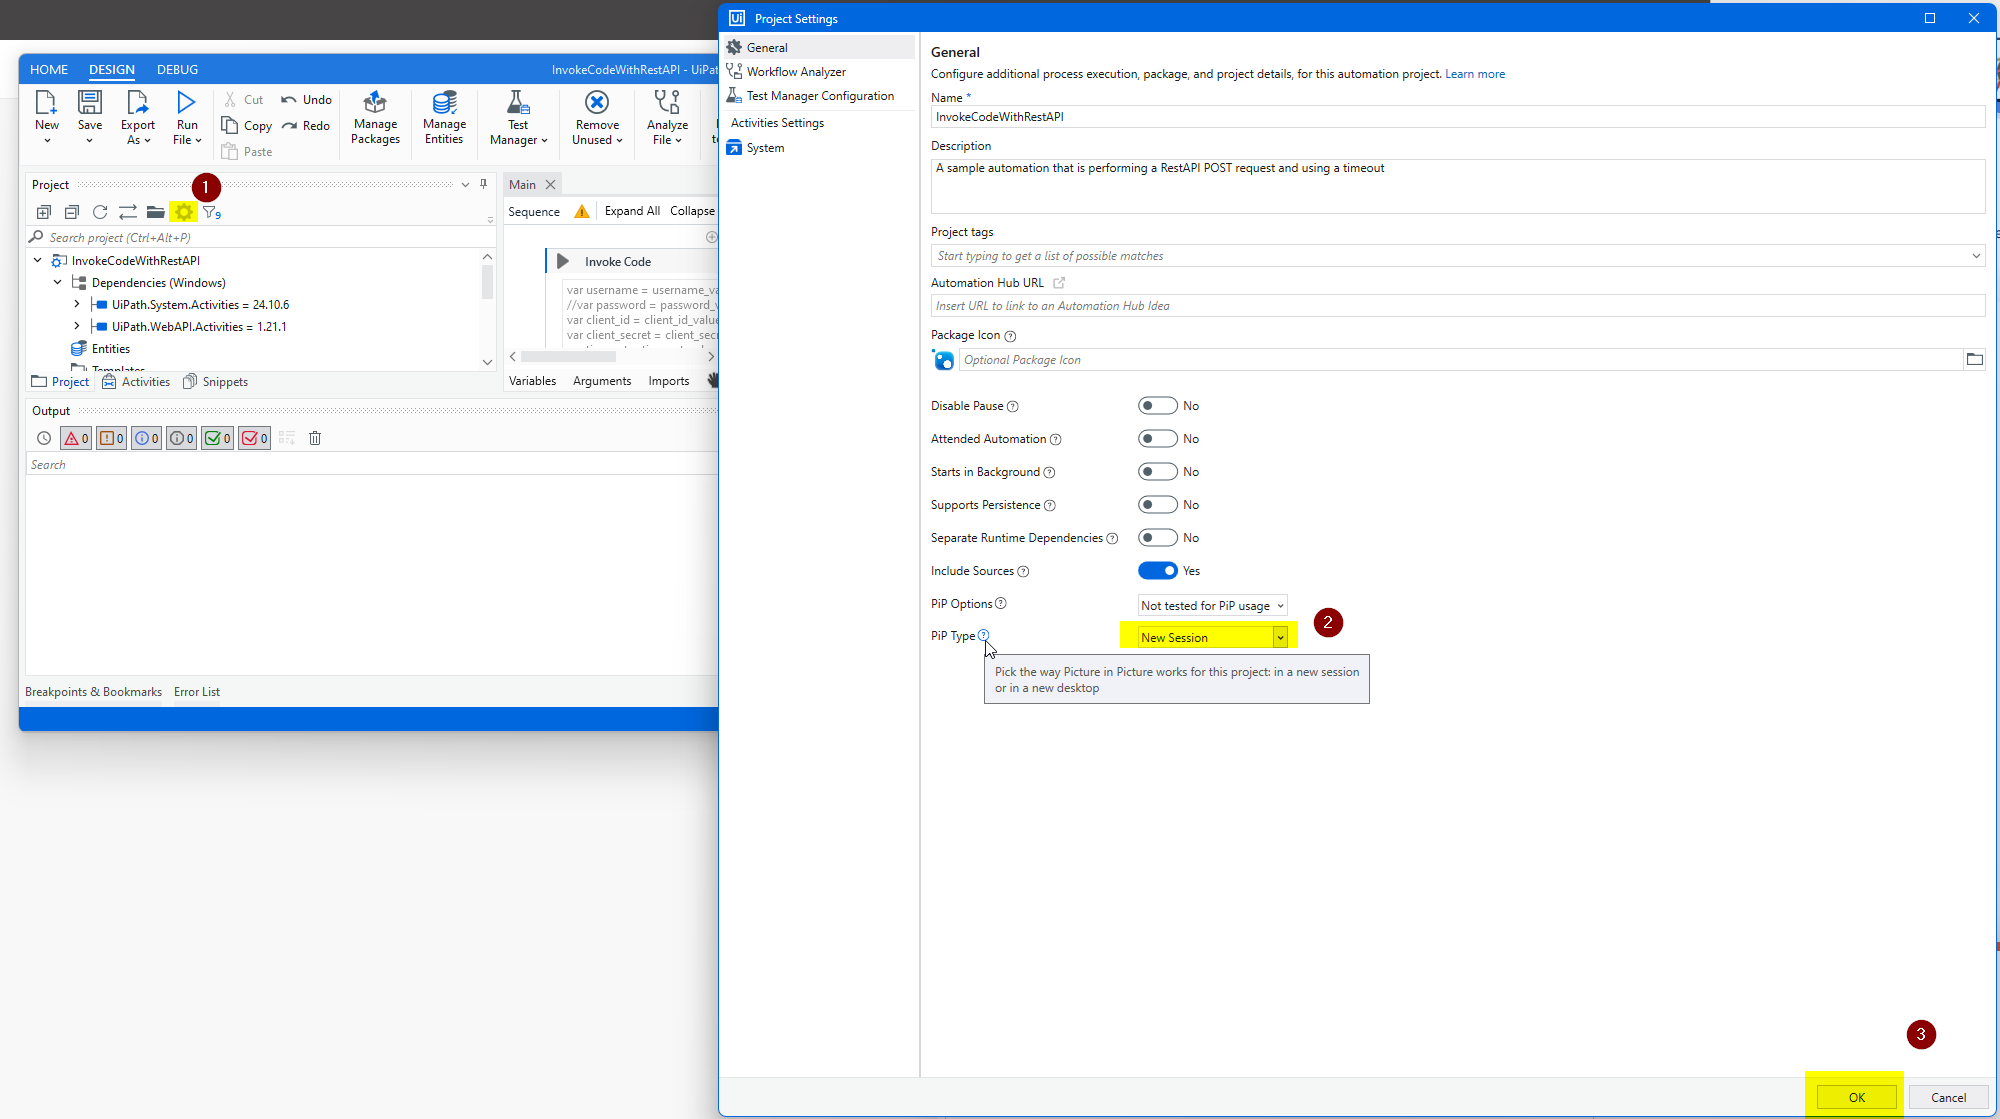Screen dimensions: 2000x1119
Task: Clear Output with the trash icon
Action: coord(315,438)
